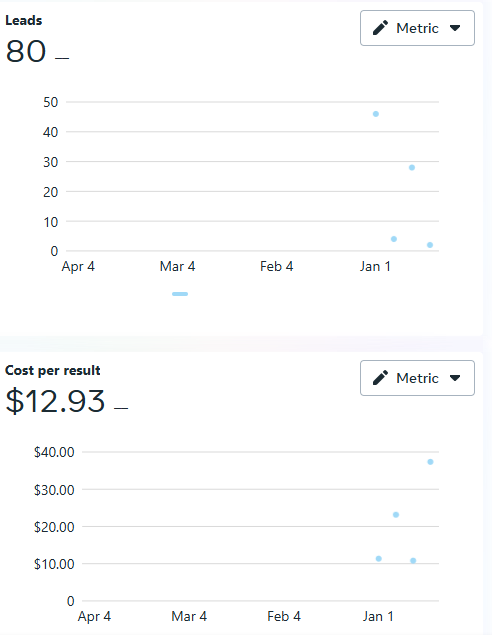Select the Leads data point just below 30
Image resolution: width=492 pixels, height=635 pixels.
(x=412, y=167)
